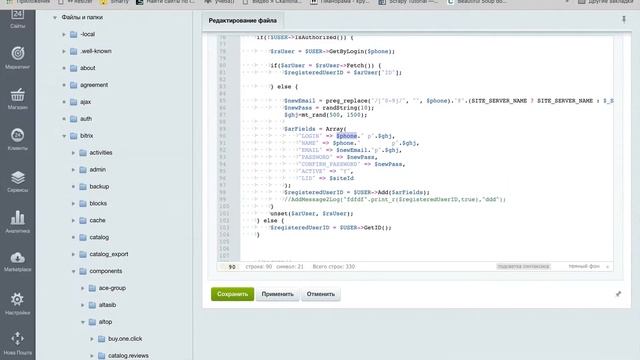640x360 pixels.
Task: Select the ace-group folder label
Action: [112, 288]
